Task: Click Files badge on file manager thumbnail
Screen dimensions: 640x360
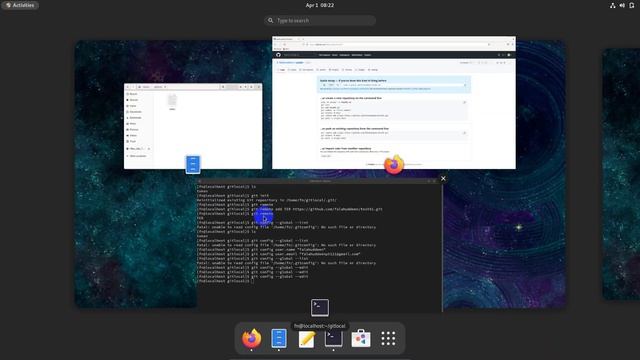Action: click(193, 164)
